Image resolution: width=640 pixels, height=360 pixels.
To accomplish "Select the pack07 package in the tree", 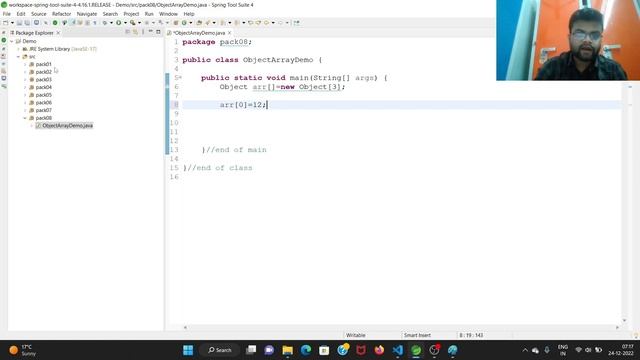I will 44,110.
